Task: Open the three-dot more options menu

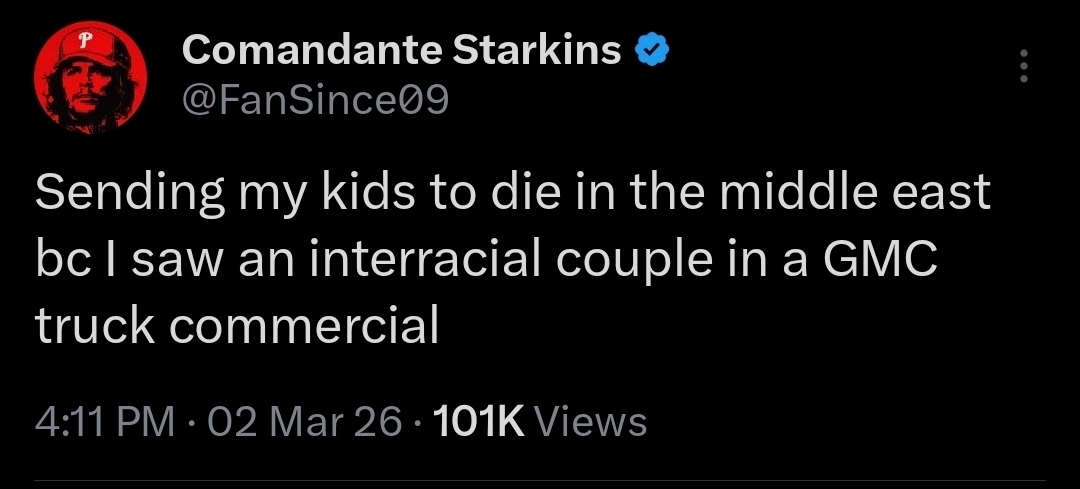Action: [x=1022, y=66]
